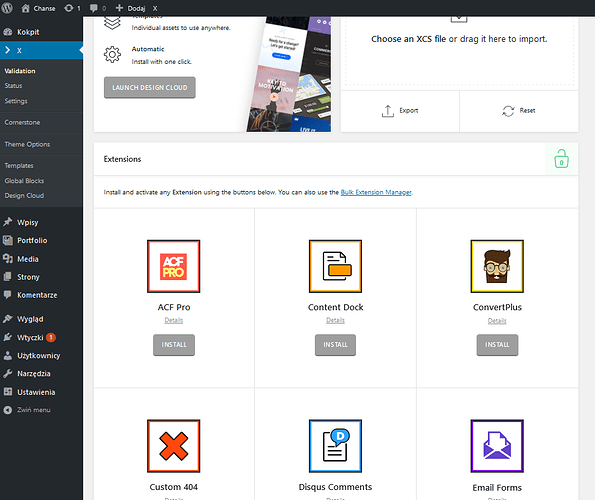The width and height of the screenshot is (595, 500).
Task: Click the Disqus Comments icon
Action: click(335, 446)
